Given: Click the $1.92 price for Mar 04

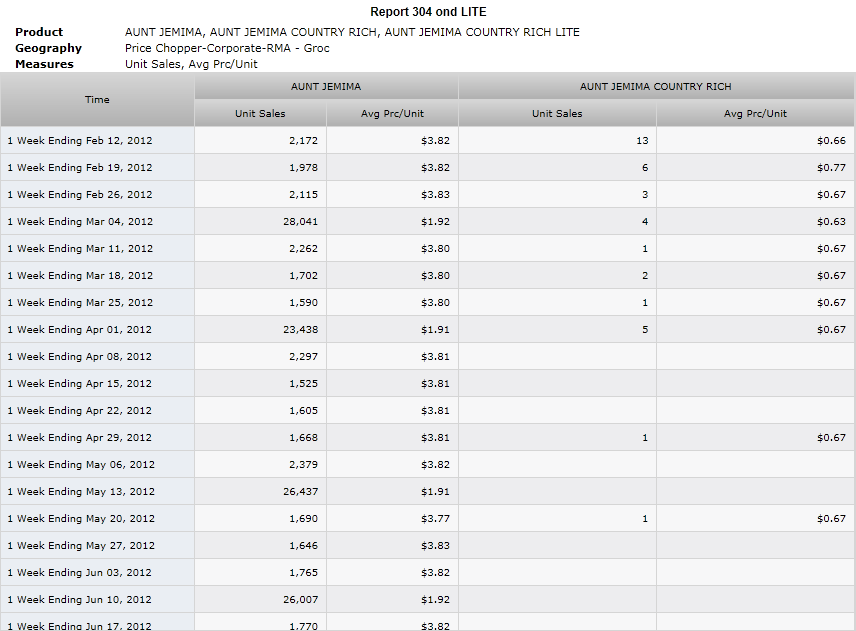Looking at the screenshot, I should 435,222.
